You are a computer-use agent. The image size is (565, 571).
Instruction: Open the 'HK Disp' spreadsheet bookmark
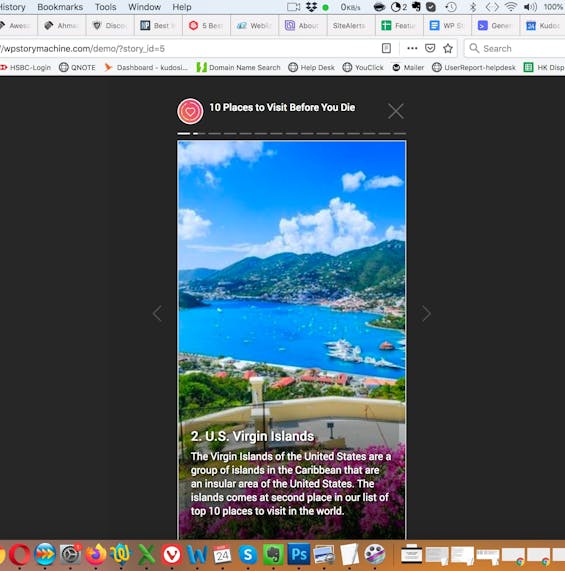click(544, 67)
